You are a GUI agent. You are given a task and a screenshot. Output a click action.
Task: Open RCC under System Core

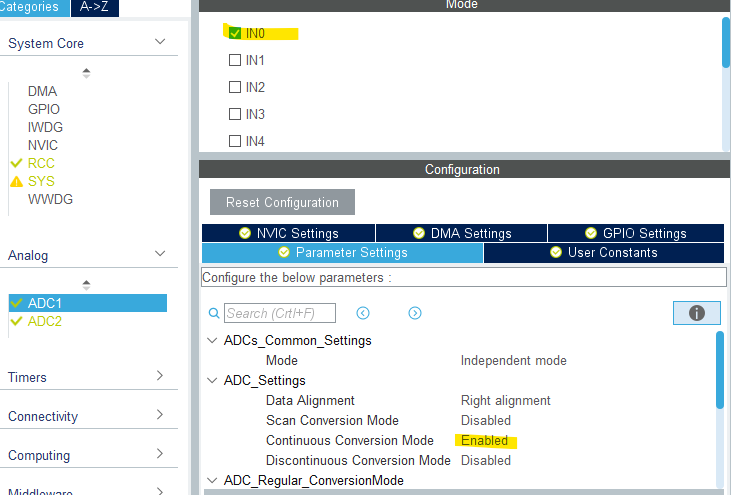point(41,163)
